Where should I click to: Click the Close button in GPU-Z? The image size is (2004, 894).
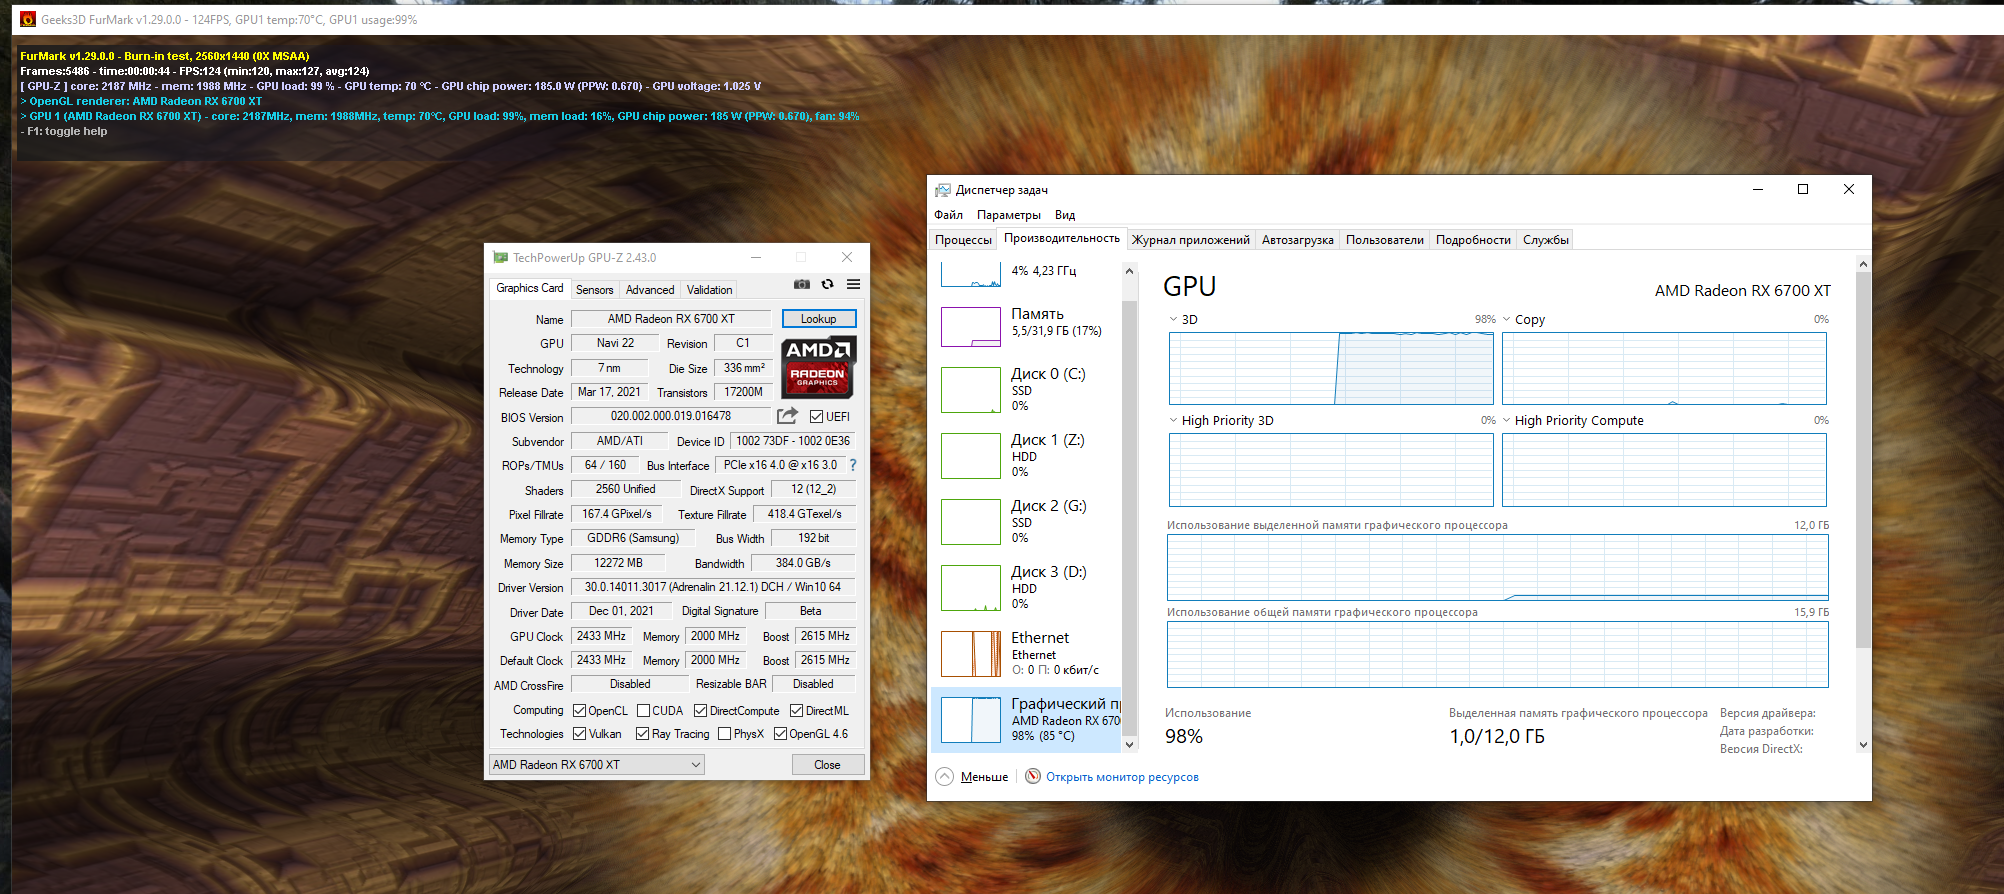tap(827, 765)
